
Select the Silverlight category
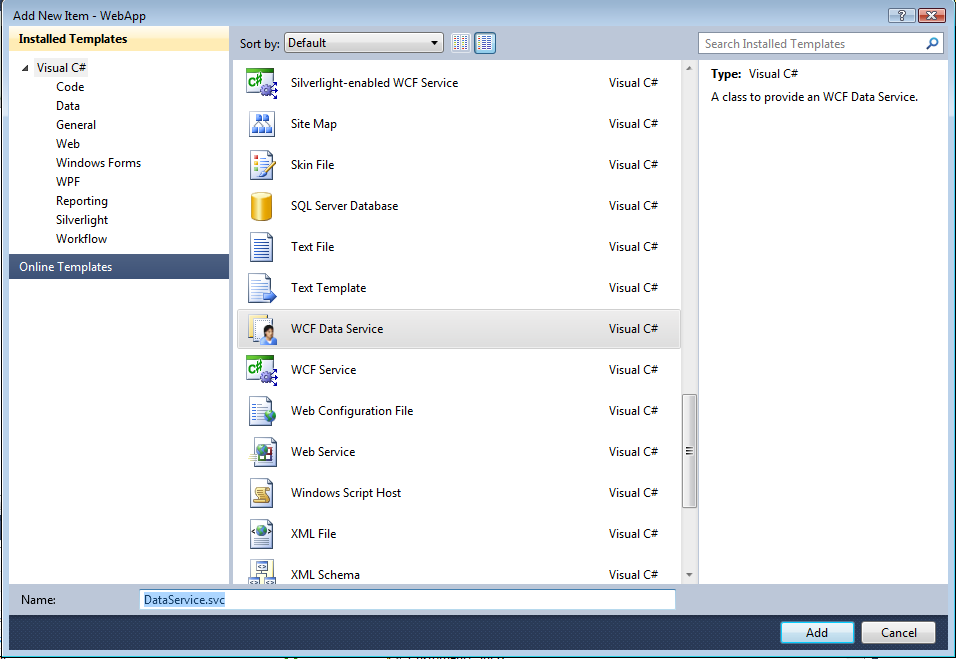[x=82, y=219]
